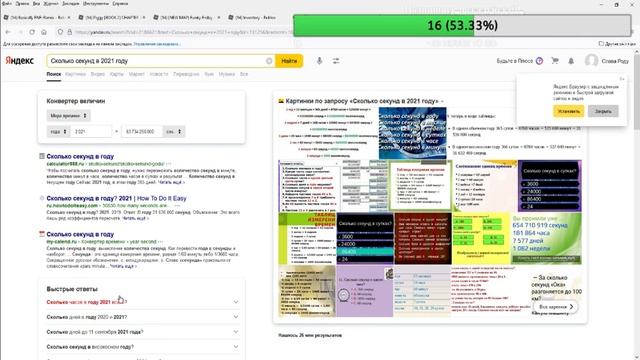640x360 pixels.
Task: Reload the page with the refresh icon
Action: 32,32
